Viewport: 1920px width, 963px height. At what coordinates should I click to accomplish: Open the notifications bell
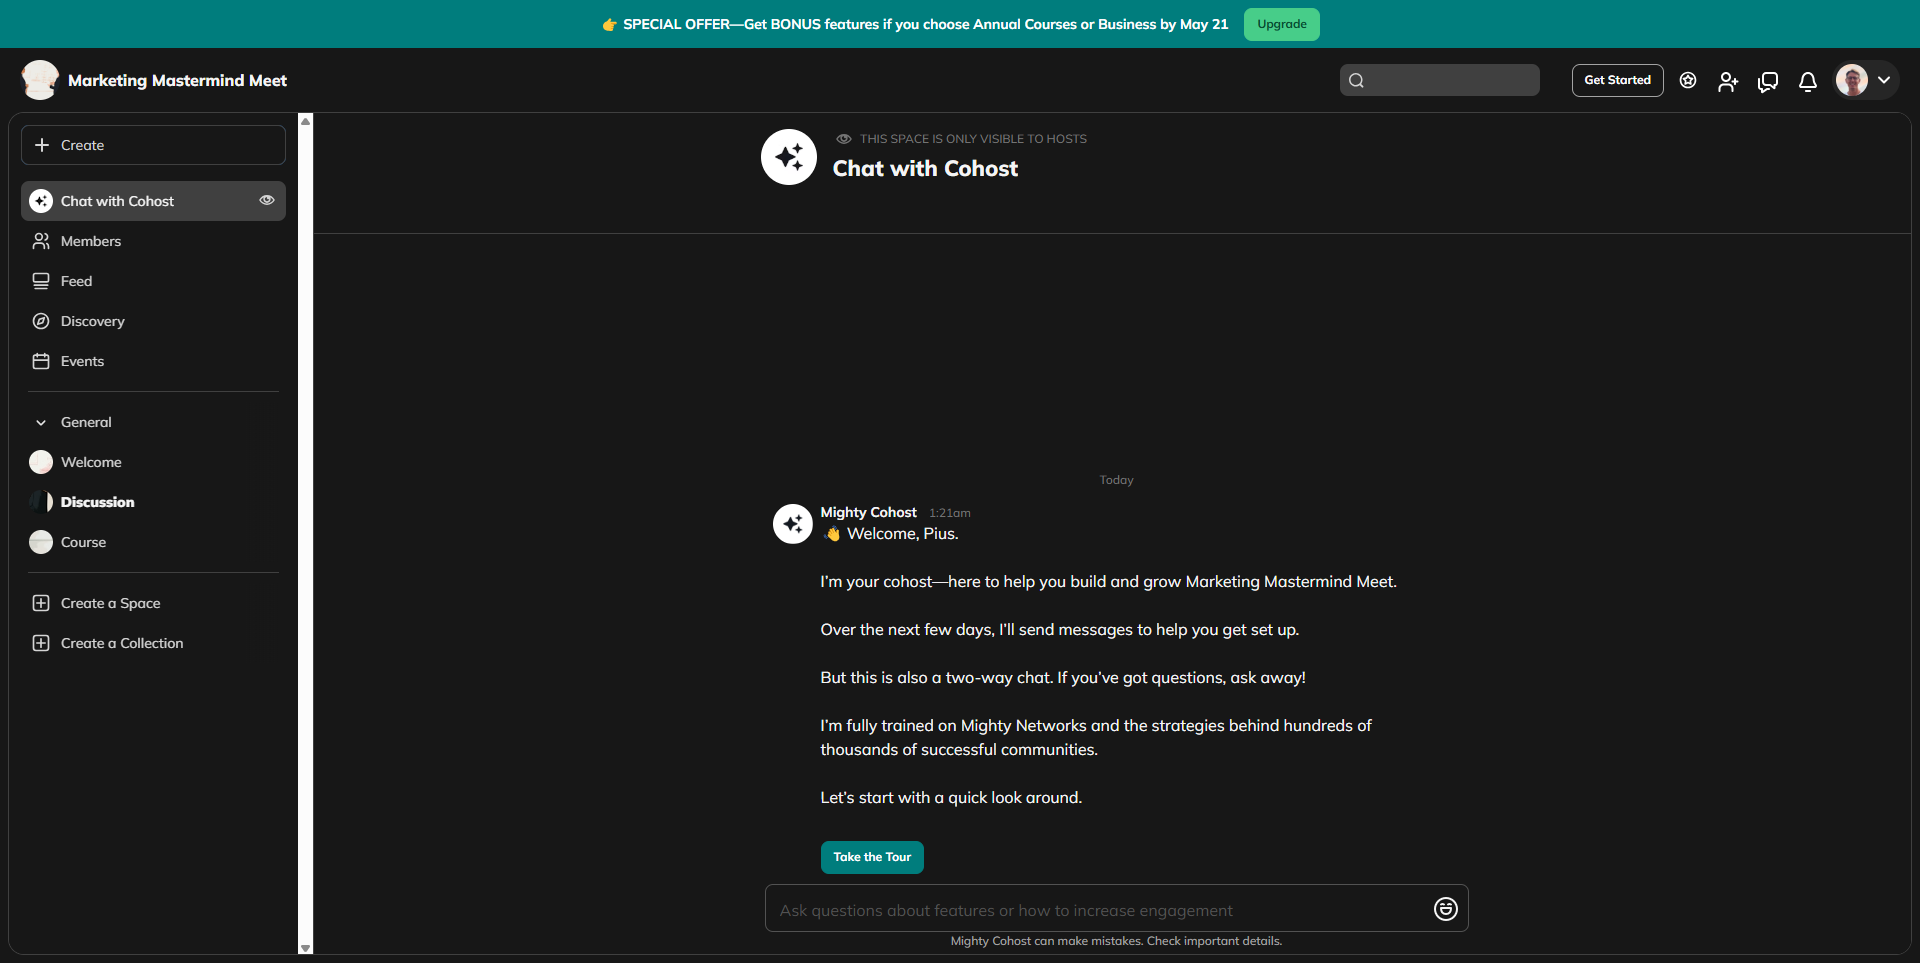[1807, 81]
